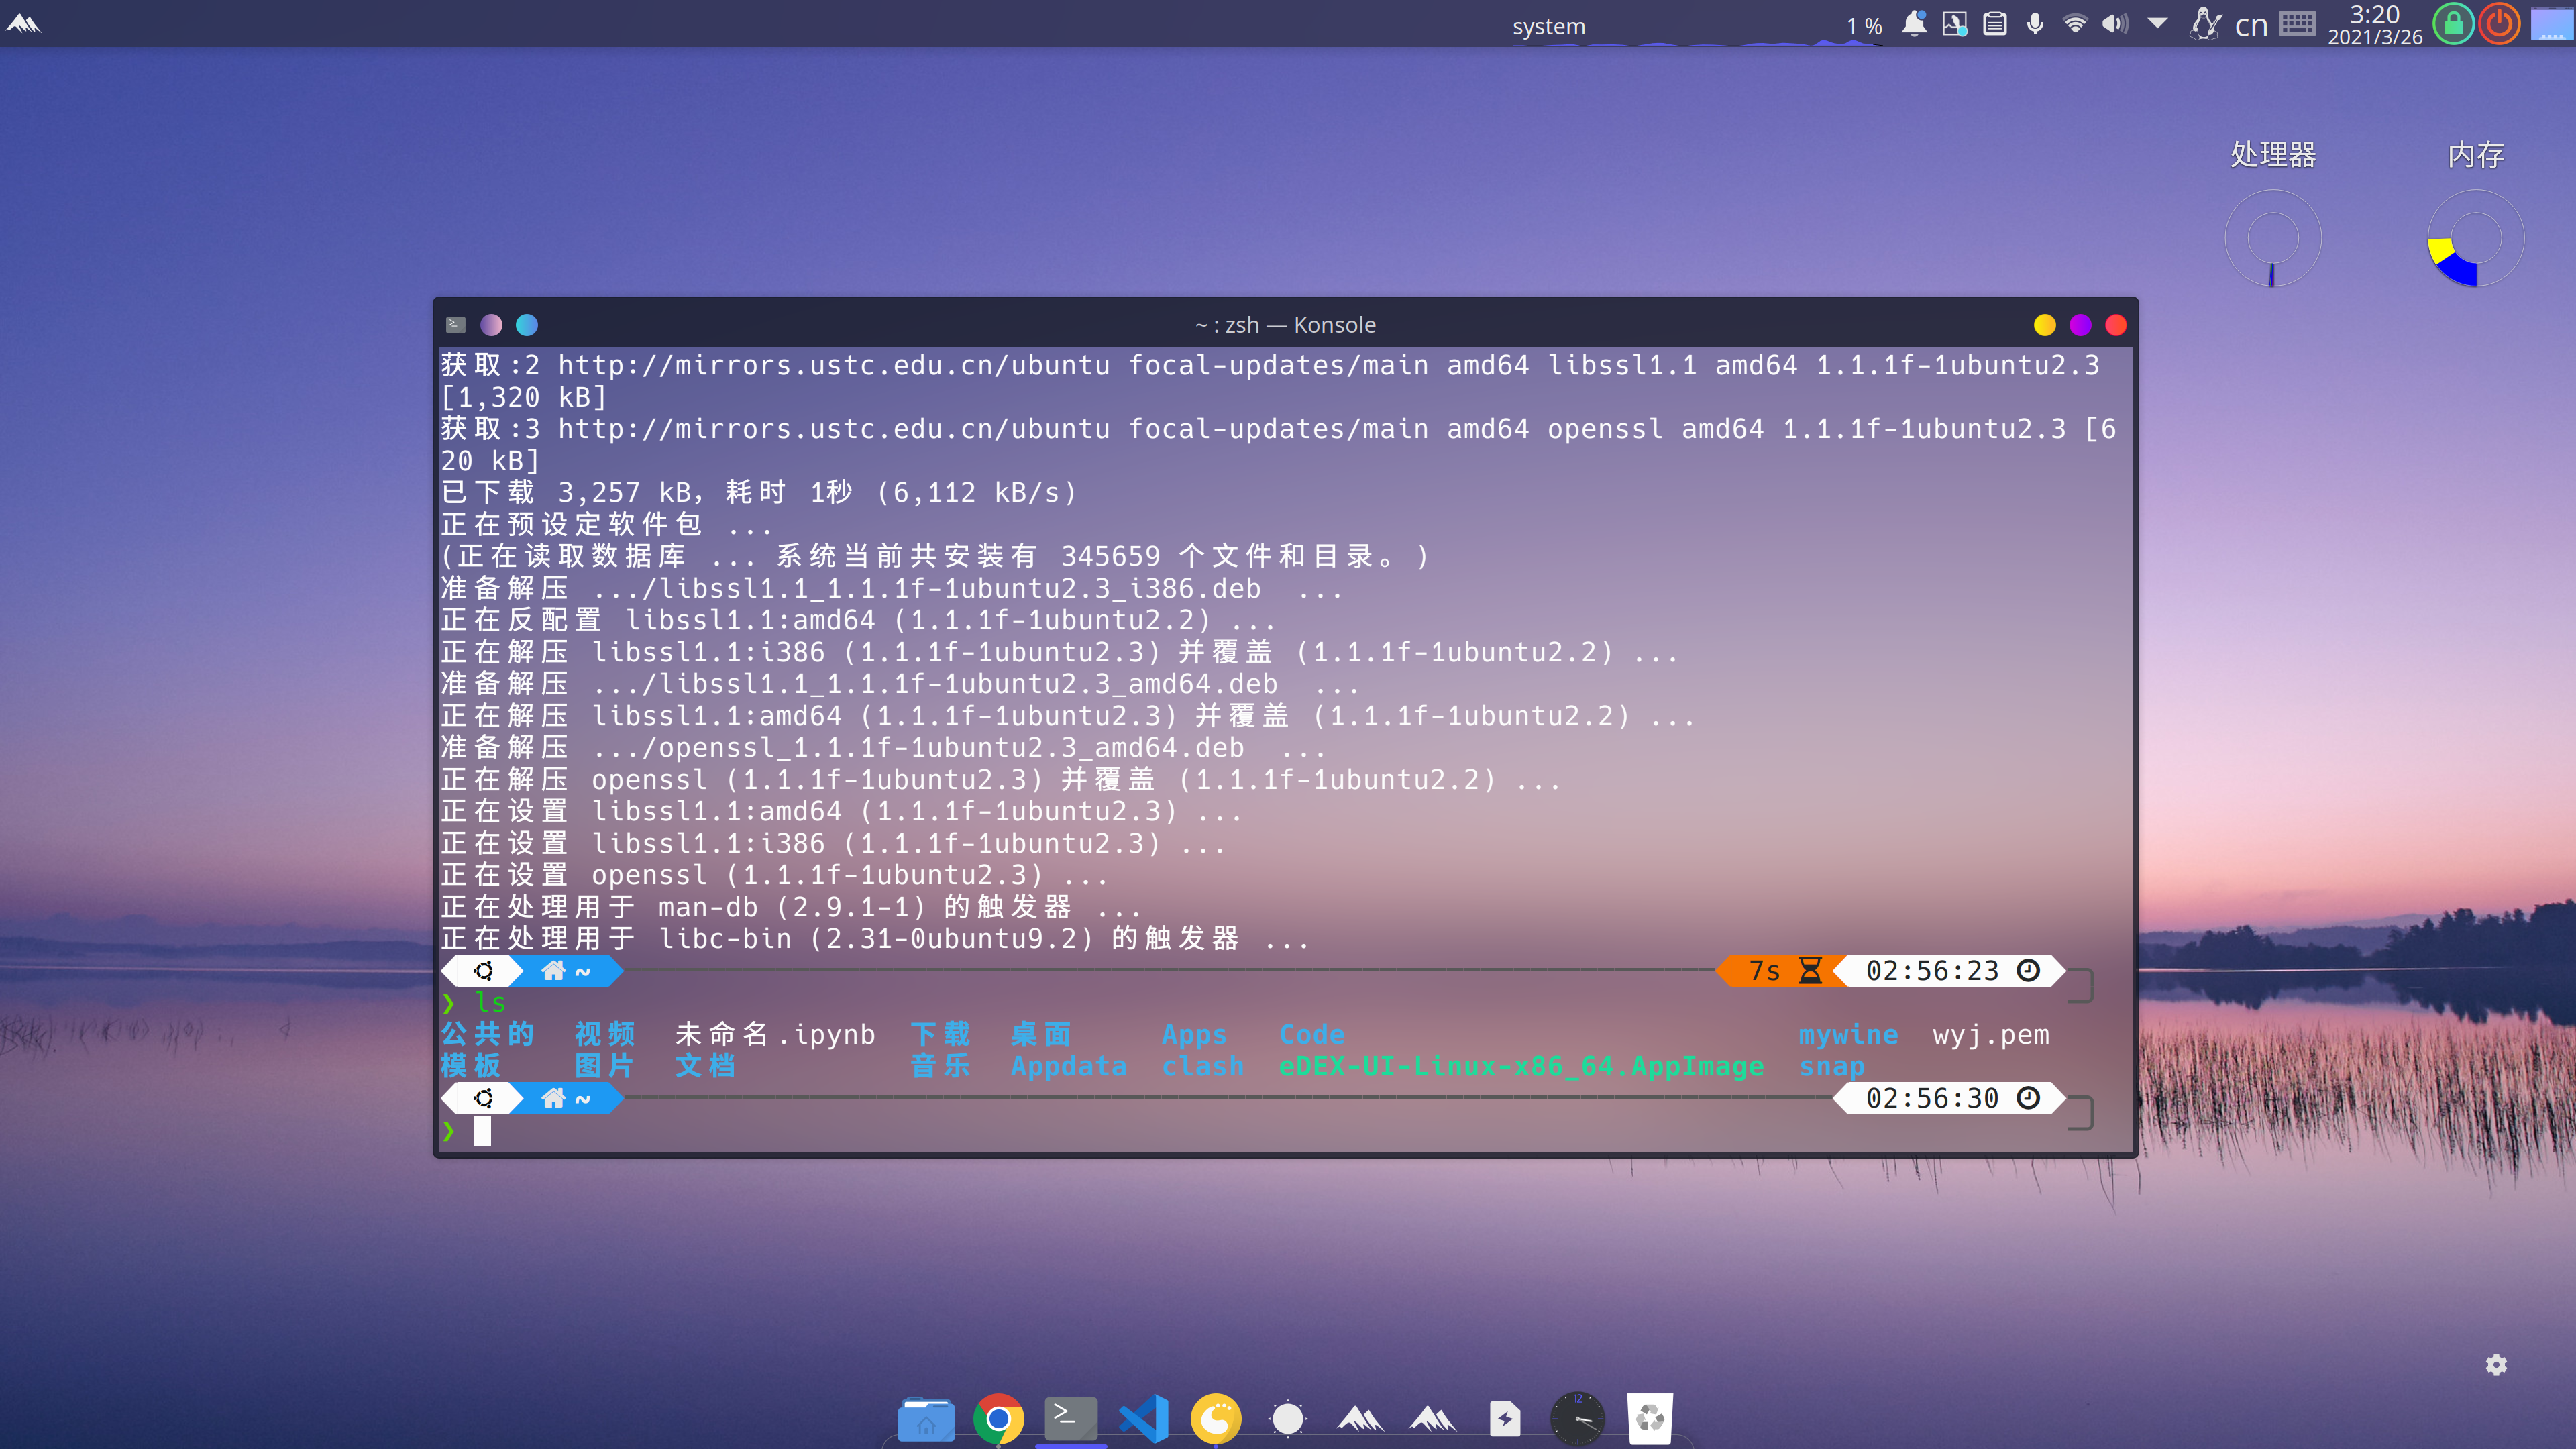Click the penguin Fcitx input method icon
This screenshot has height=1449, width=2576.
(2205, 24)
